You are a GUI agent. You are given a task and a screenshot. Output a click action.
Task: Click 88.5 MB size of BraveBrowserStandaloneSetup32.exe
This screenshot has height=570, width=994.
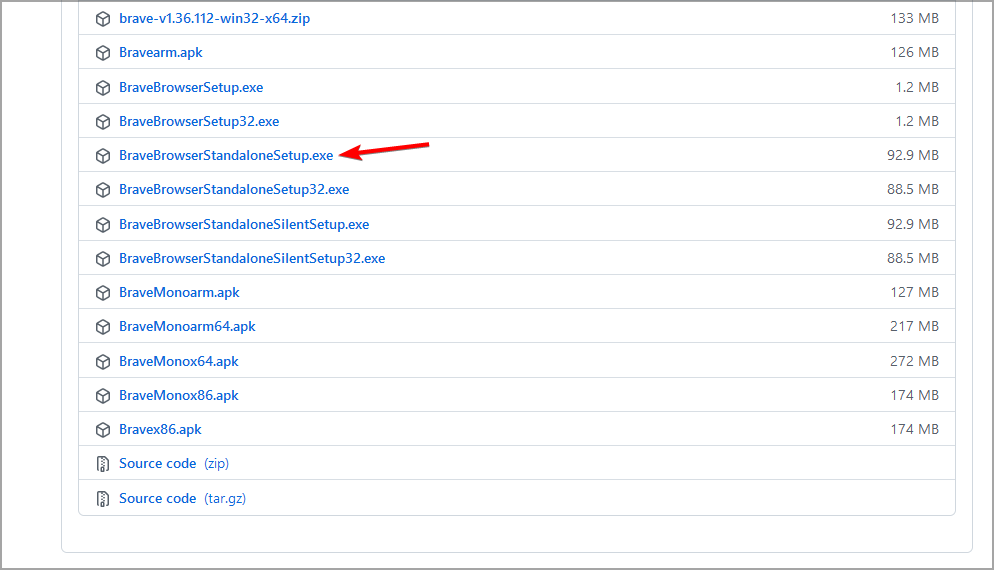click(913, 190)
